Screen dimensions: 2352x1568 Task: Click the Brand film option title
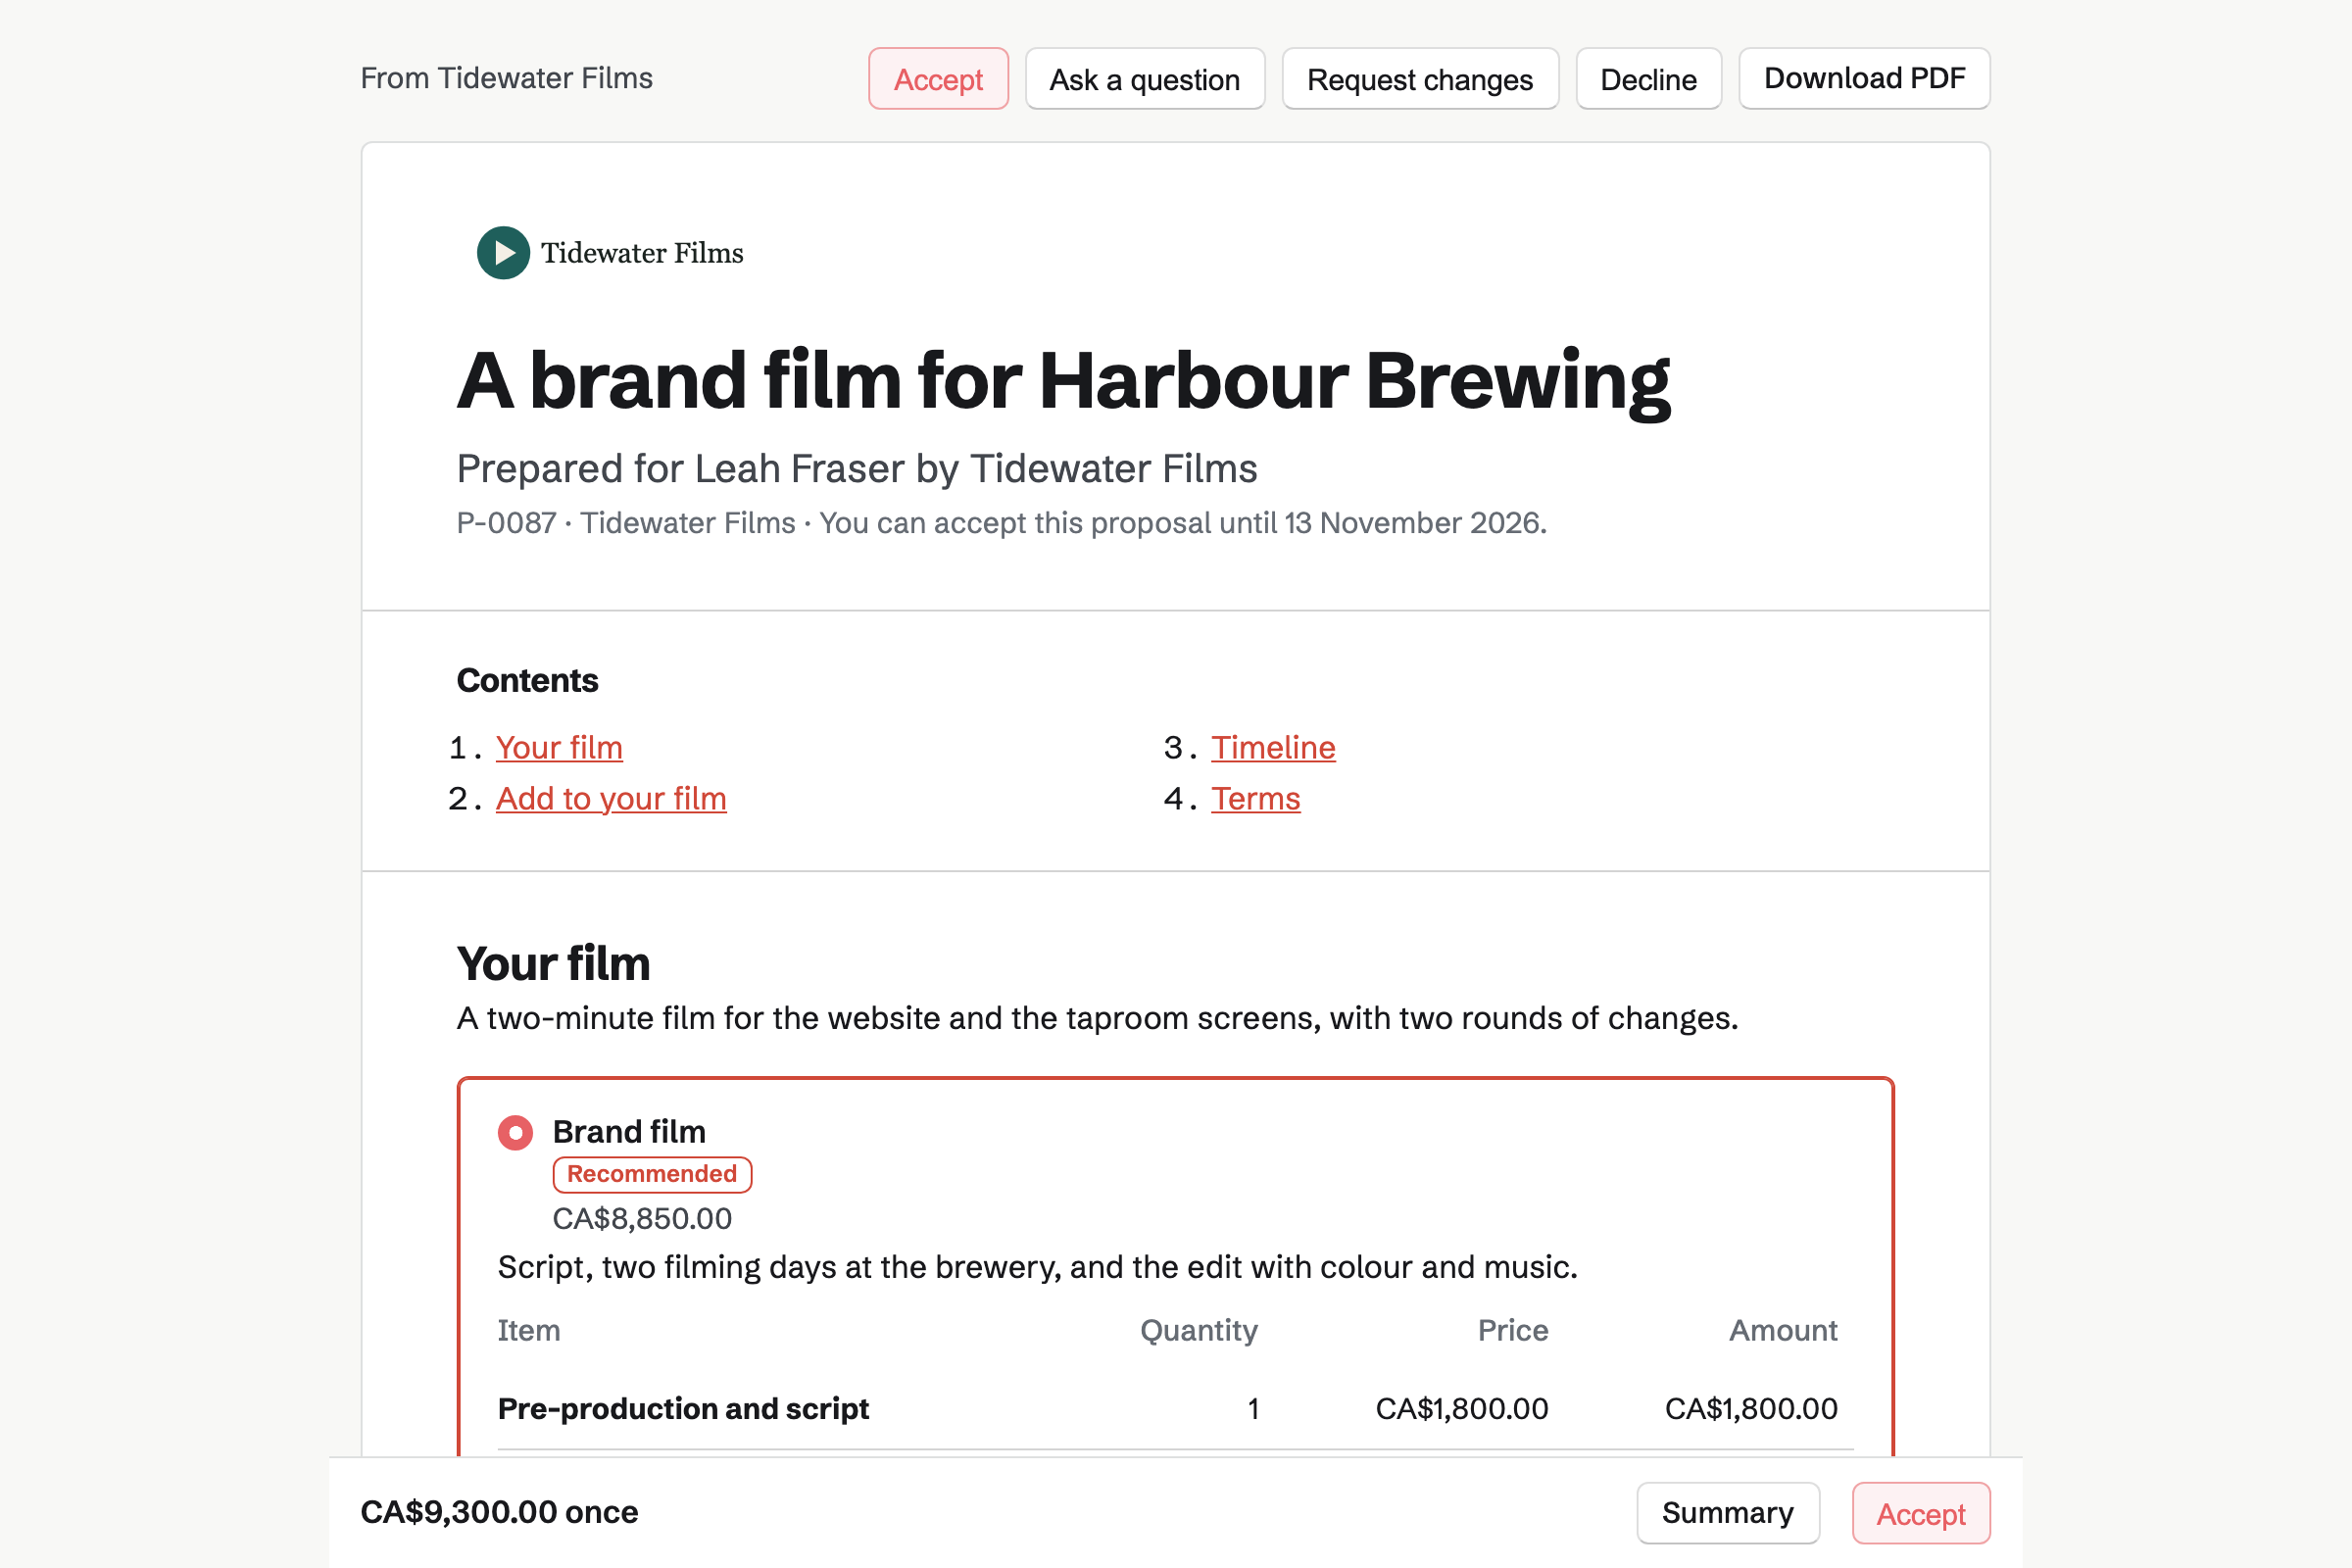pos(629,1132)
